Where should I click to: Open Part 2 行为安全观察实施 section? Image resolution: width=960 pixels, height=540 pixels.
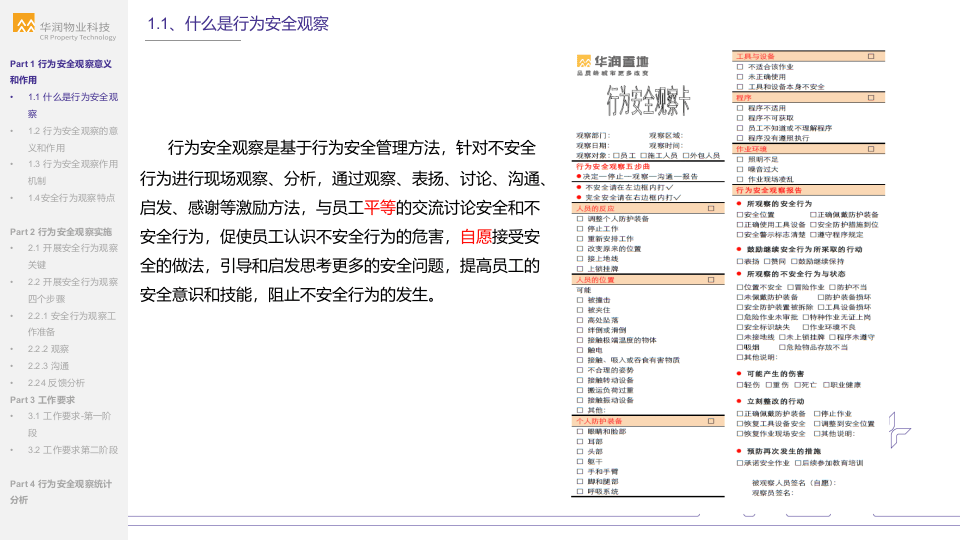61,231
